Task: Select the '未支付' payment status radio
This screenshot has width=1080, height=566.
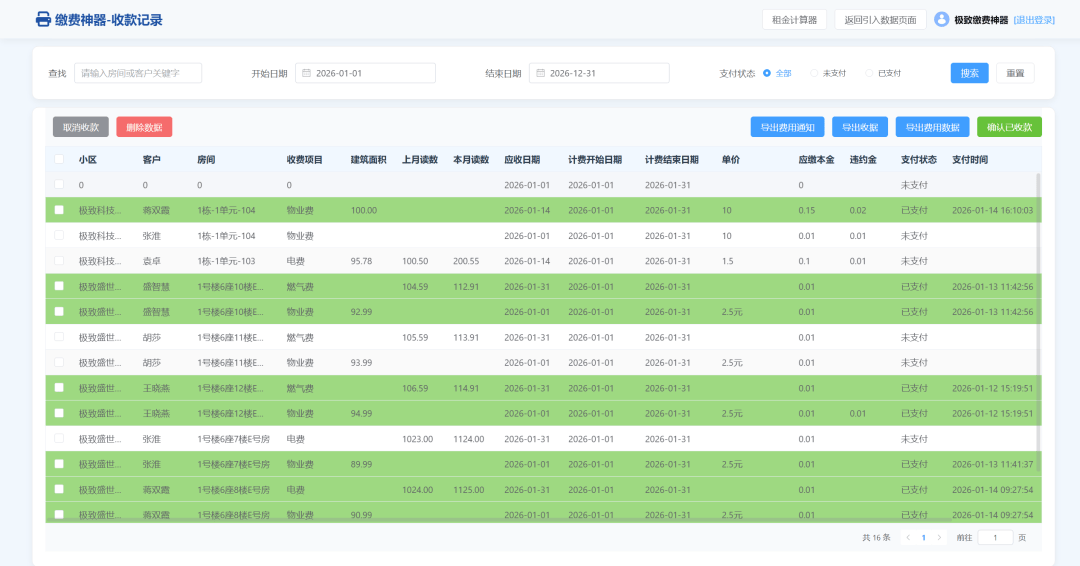Action: 814,73
